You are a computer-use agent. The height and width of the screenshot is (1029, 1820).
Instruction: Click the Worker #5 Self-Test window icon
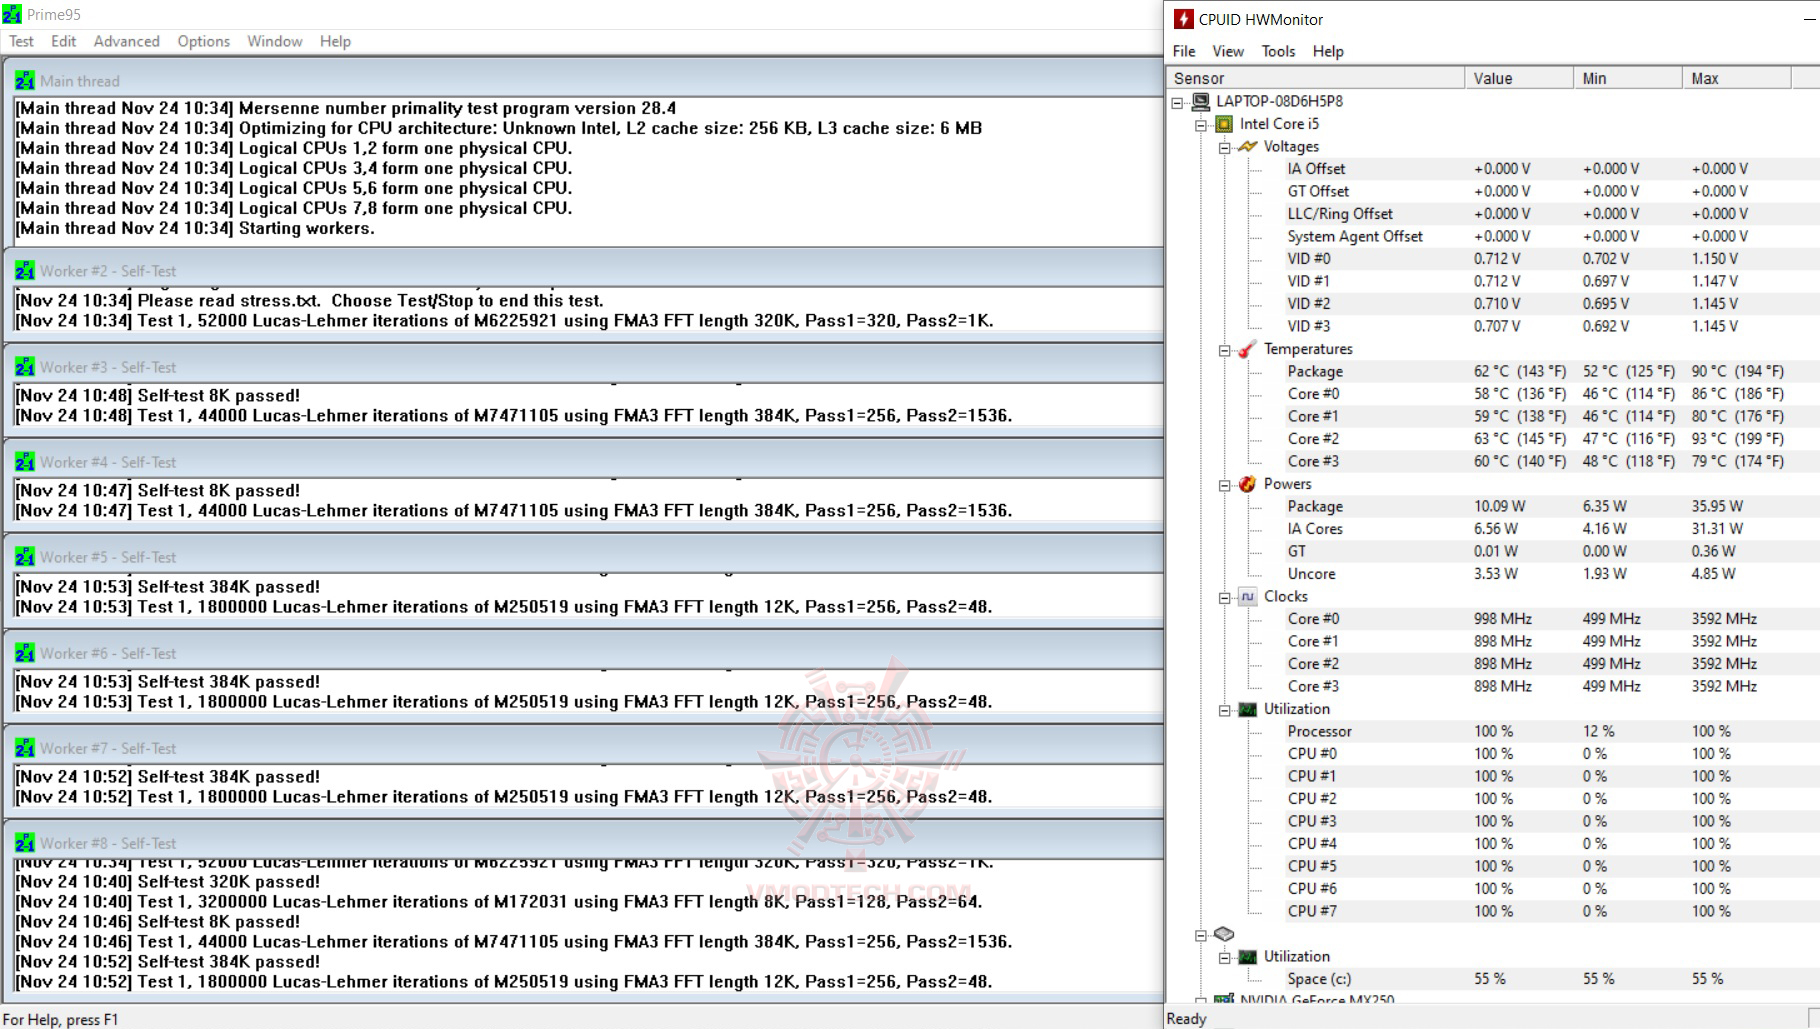pos(25,557)
